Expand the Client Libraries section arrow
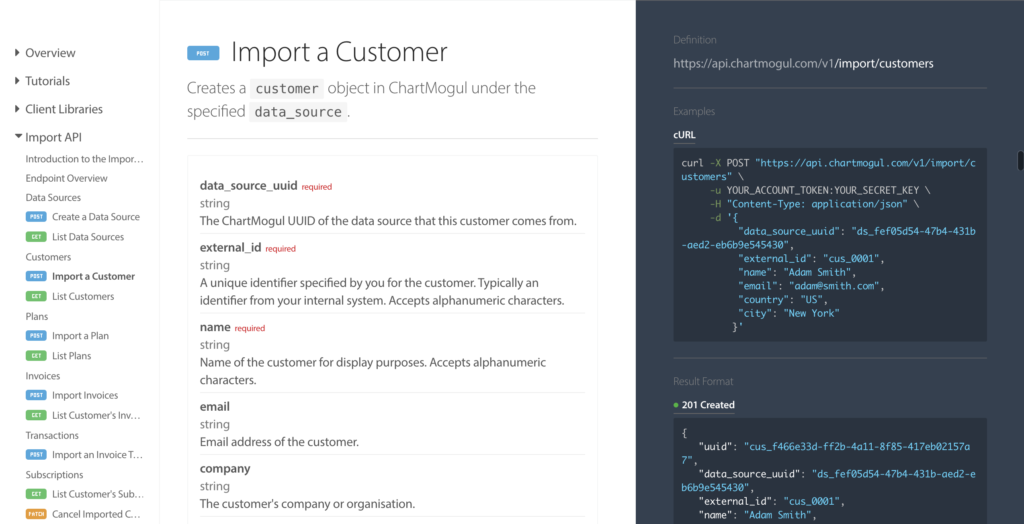The image size is (1024, 524). pos(17,109)
